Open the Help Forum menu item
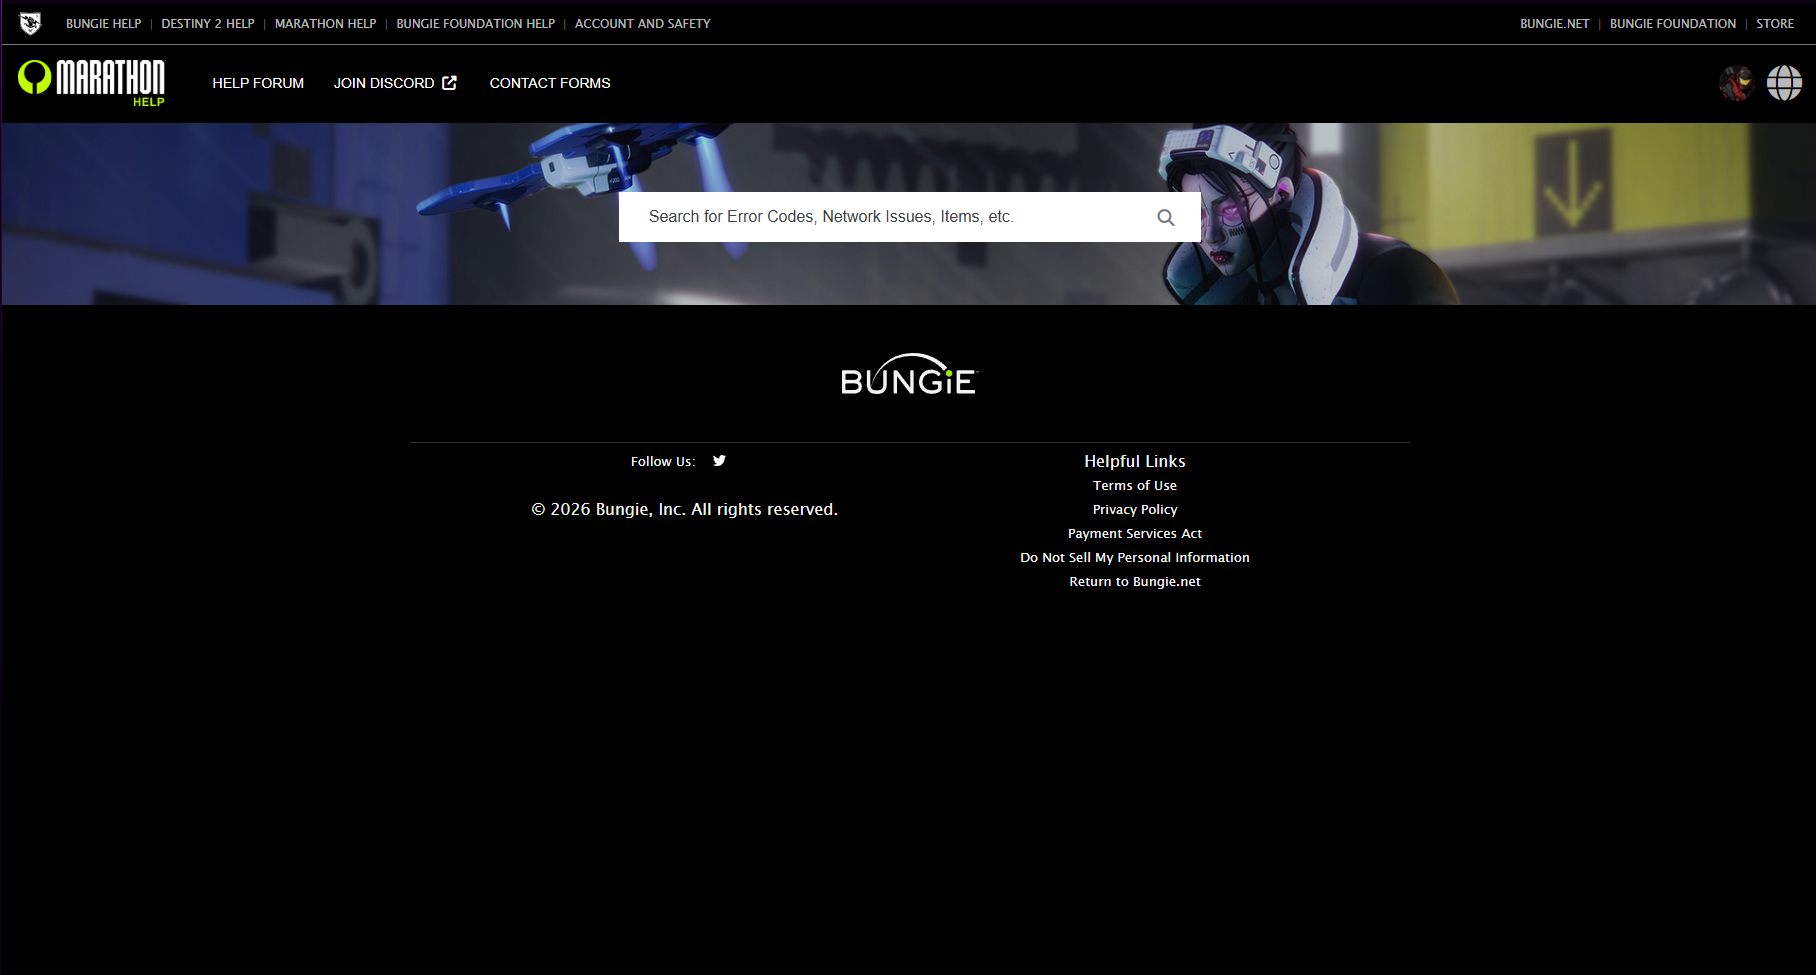The width and height of the screenshot is (1816, 975). click(x=258, y=83)
